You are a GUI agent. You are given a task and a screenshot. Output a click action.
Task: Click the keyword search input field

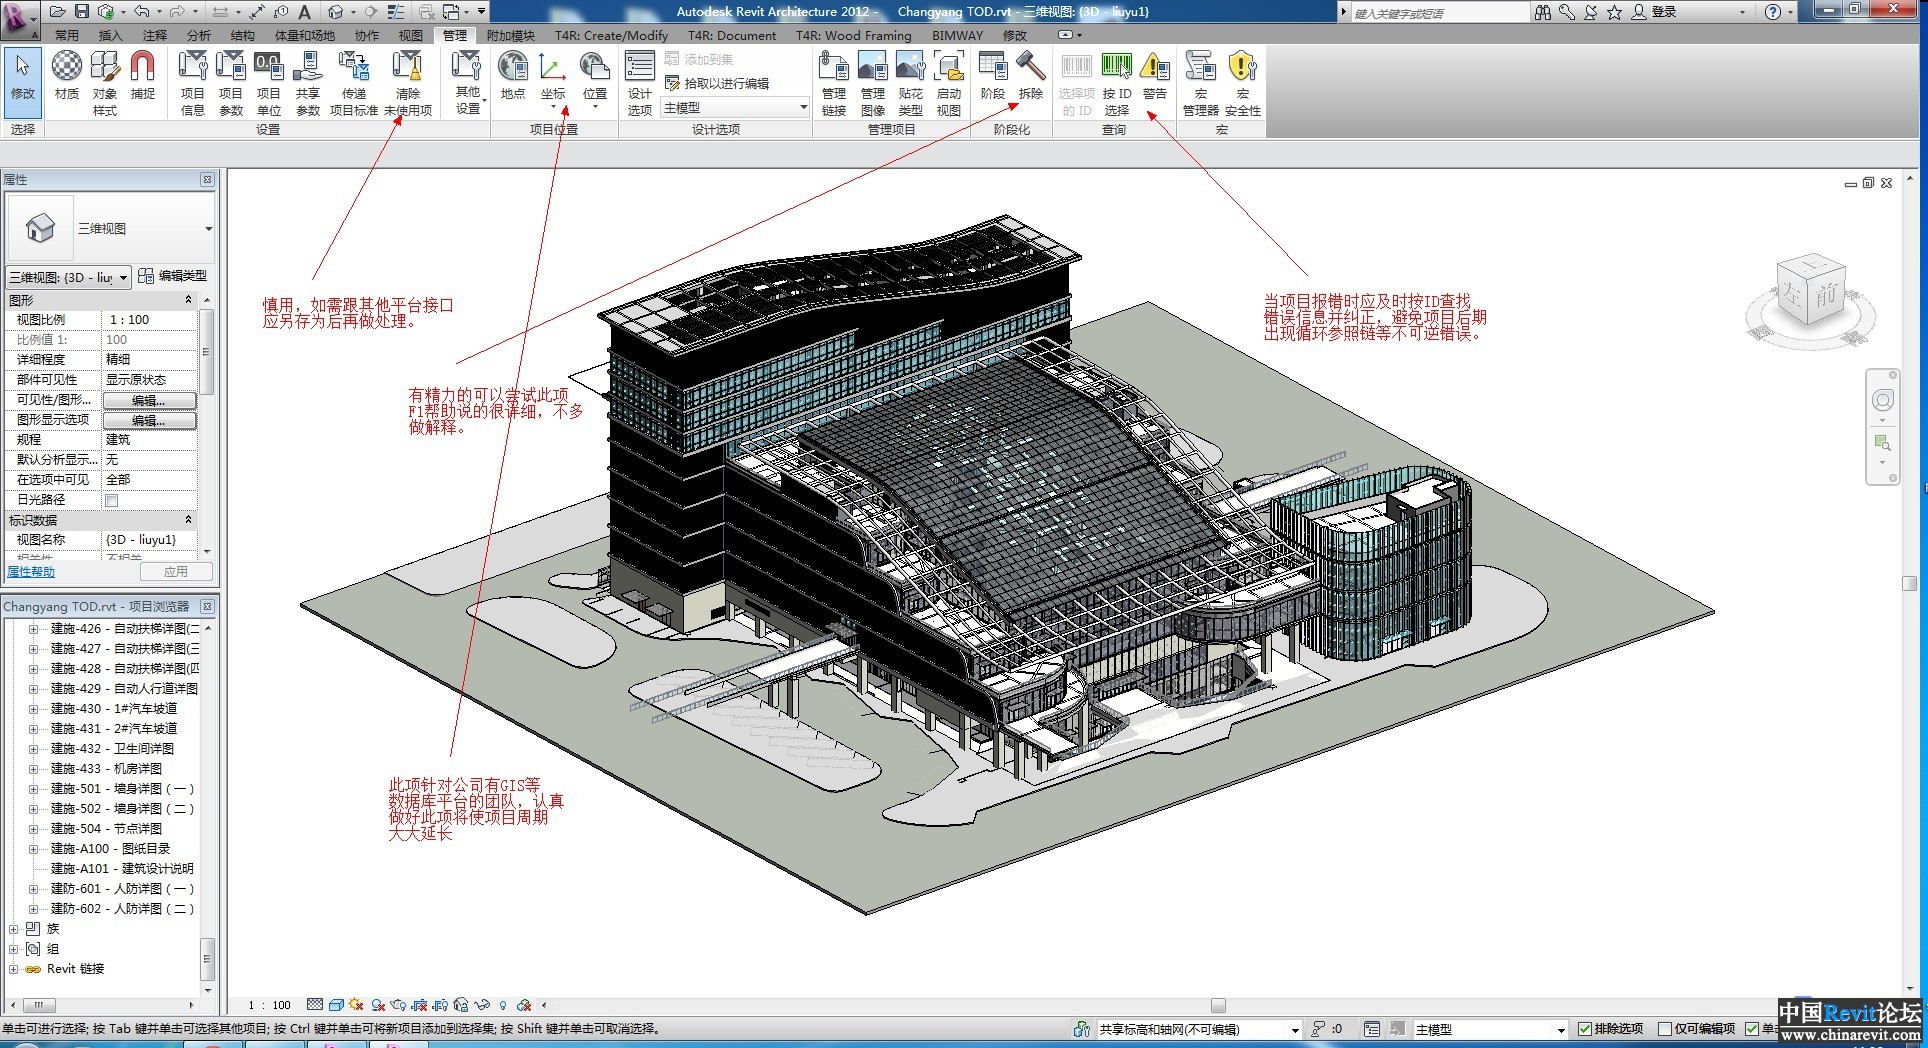pos(1440,13)
